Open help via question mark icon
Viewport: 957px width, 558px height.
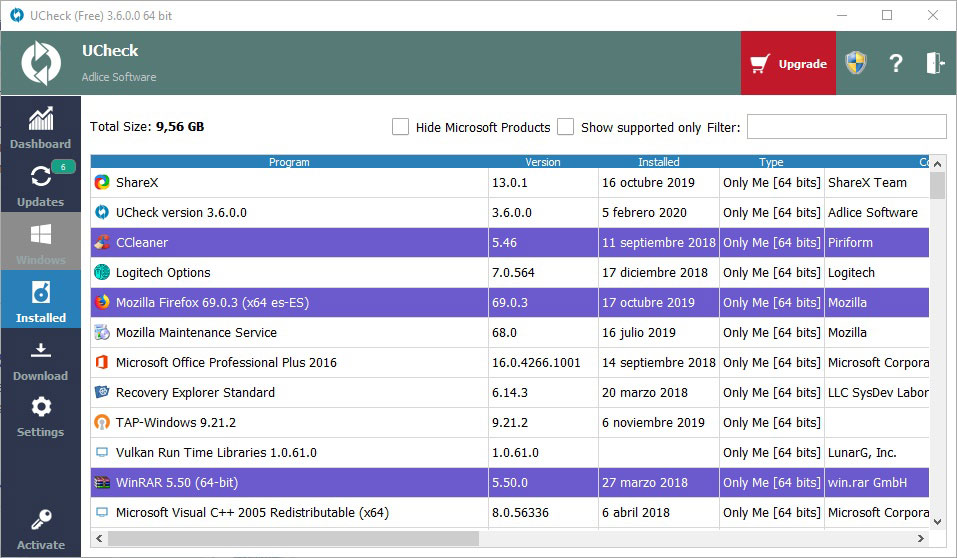pyautogui.click(x=895, y=63)
